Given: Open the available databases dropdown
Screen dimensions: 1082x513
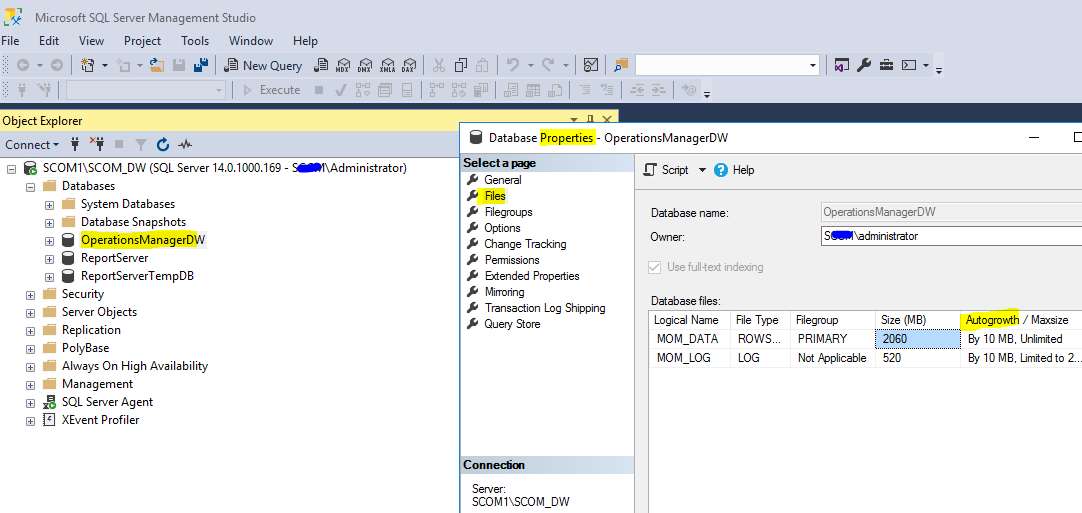Looking at the screenshot, I should pyautogui.click(x=219, y=90).
